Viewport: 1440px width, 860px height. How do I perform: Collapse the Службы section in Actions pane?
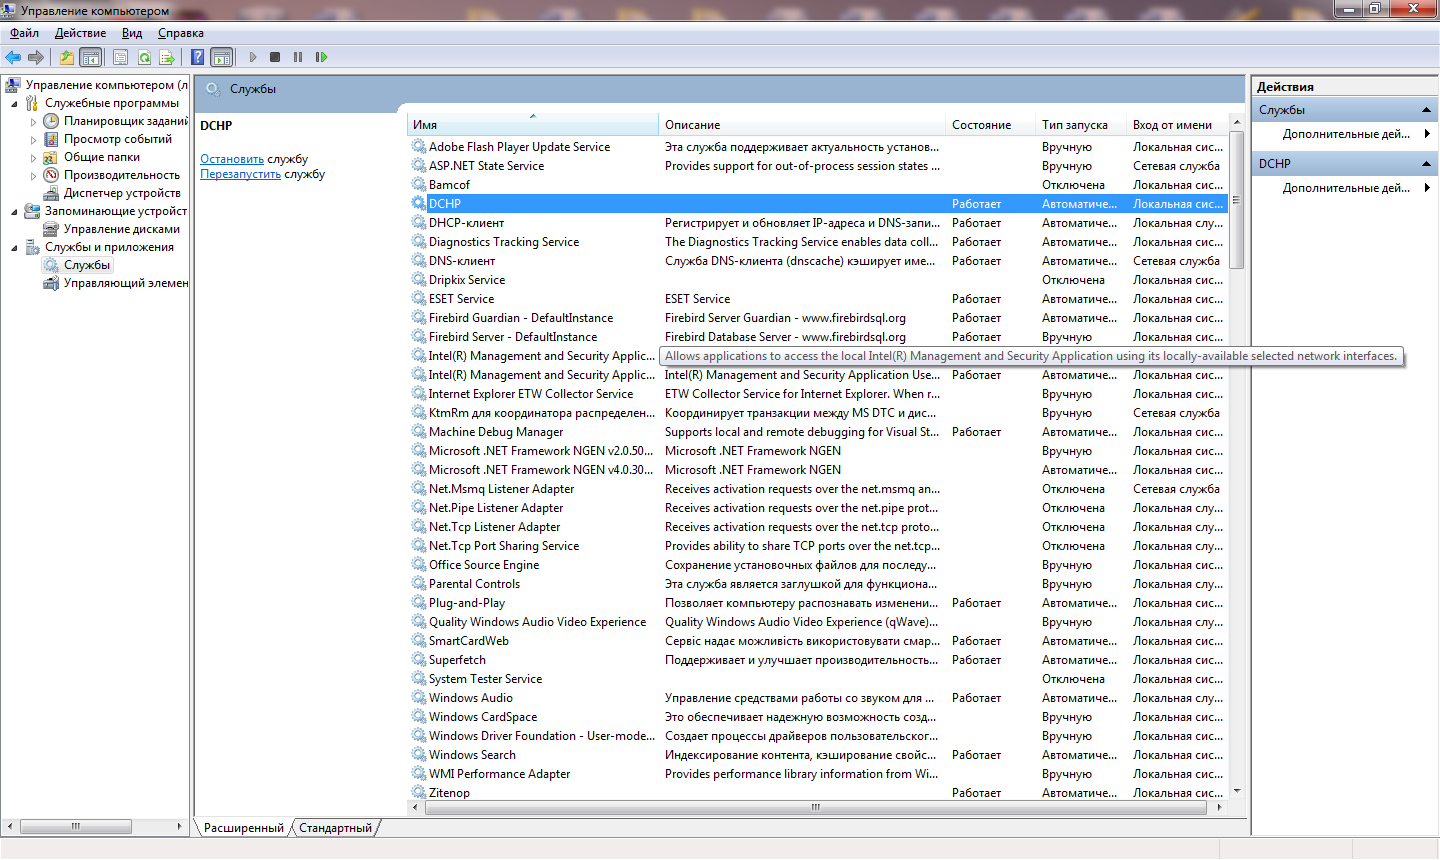click(1426, 110)
